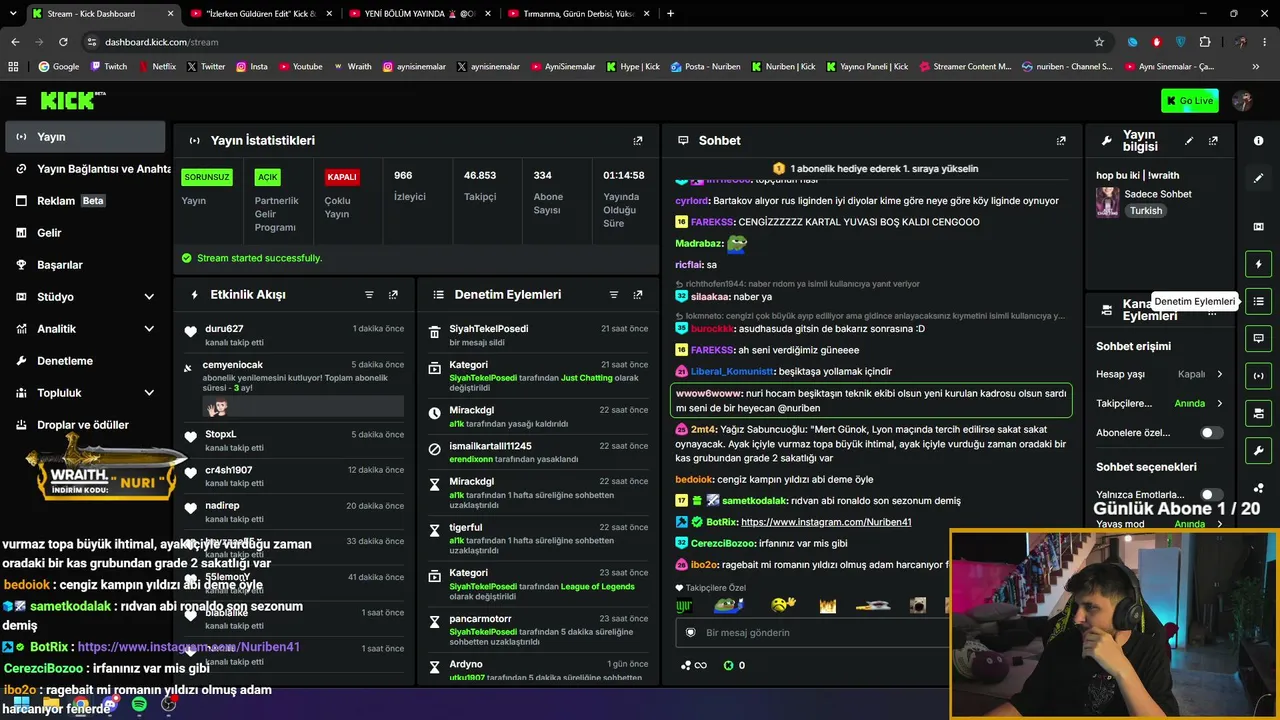This screenshot has width=1280, height=720.
Task: Open the new tab plus button
Action: 670,14
